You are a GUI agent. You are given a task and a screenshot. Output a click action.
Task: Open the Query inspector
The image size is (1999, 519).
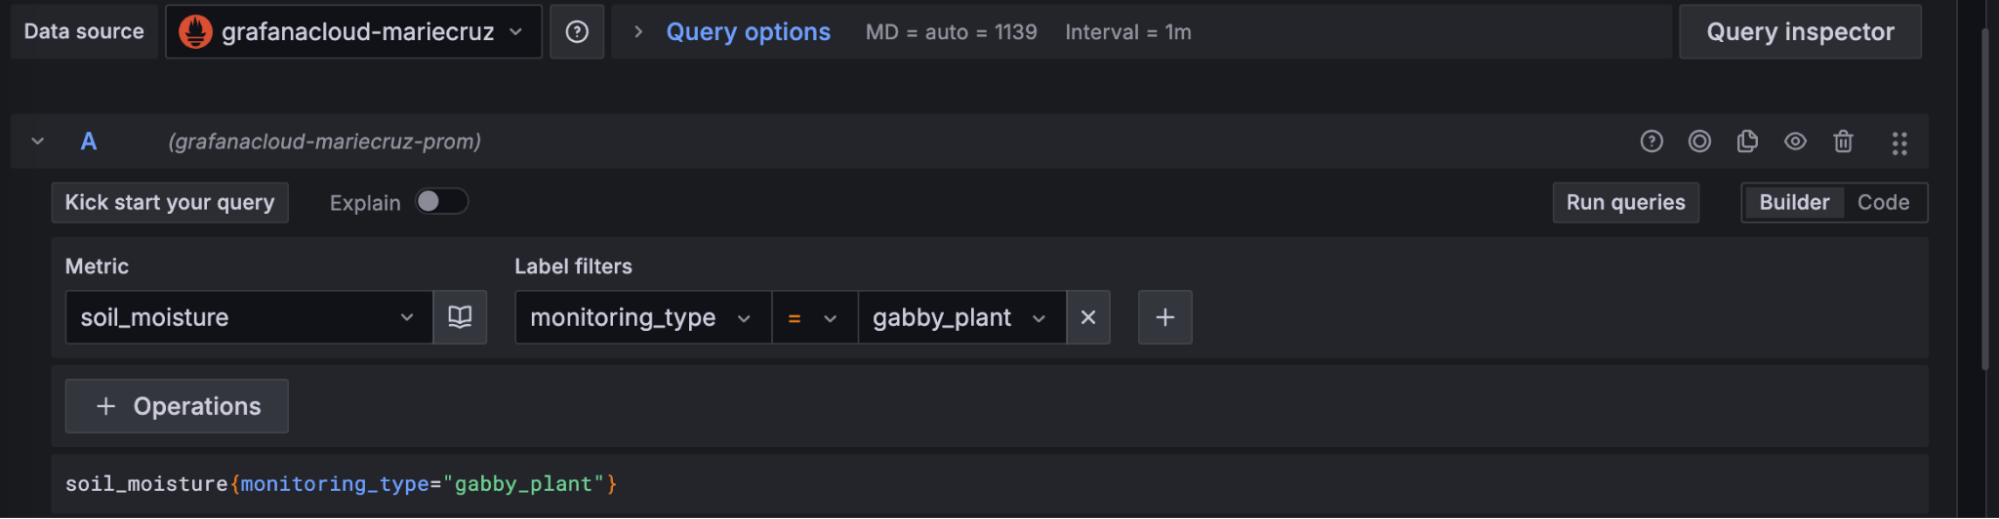pos(1800,32)
